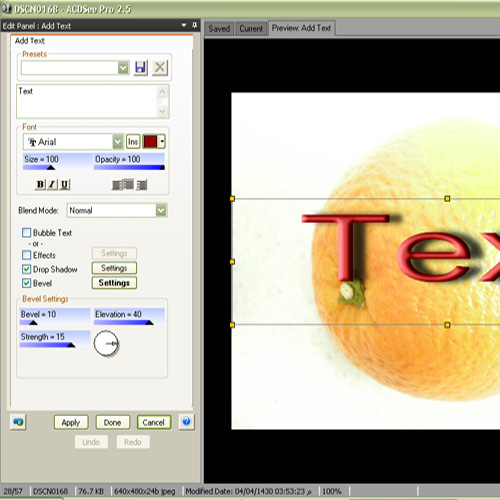This screenshot has height=500, width=500.
Task: Click the bottom-left text box handle
Action: pyautogui.click(x=232, y=325)
